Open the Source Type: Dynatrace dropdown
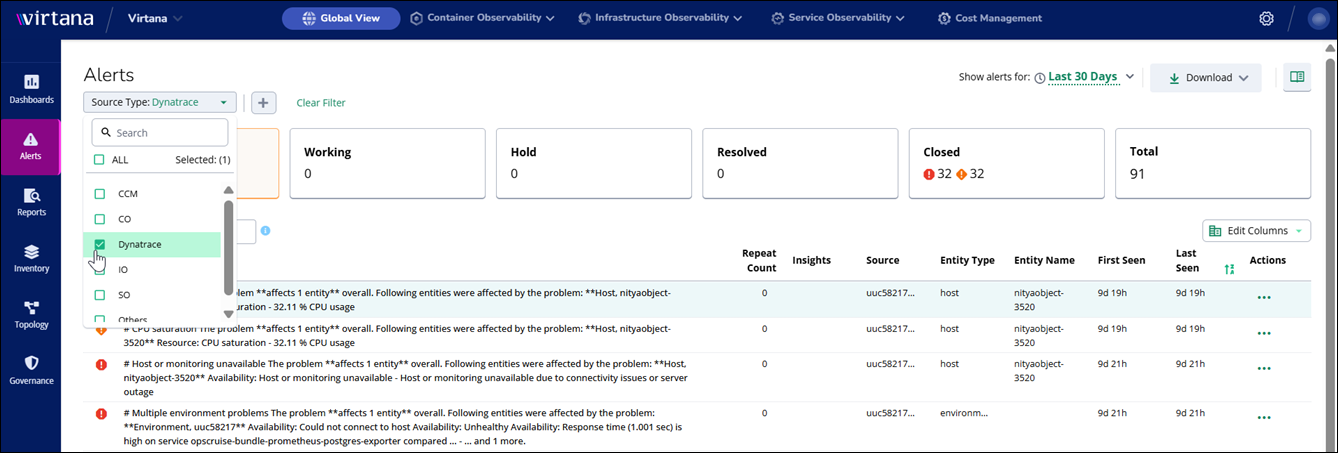This screenshot has width=1338, height=453. (x=160, y=102)
